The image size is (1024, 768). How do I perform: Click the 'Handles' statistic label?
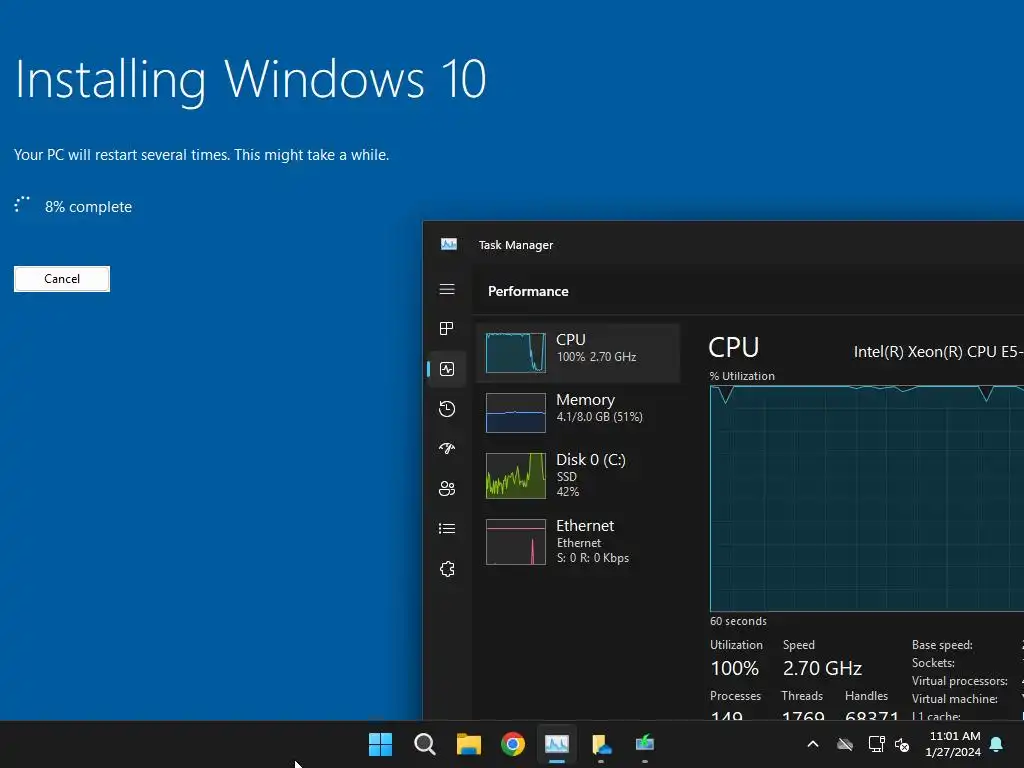pyautogui.click(x=867, y=696)
